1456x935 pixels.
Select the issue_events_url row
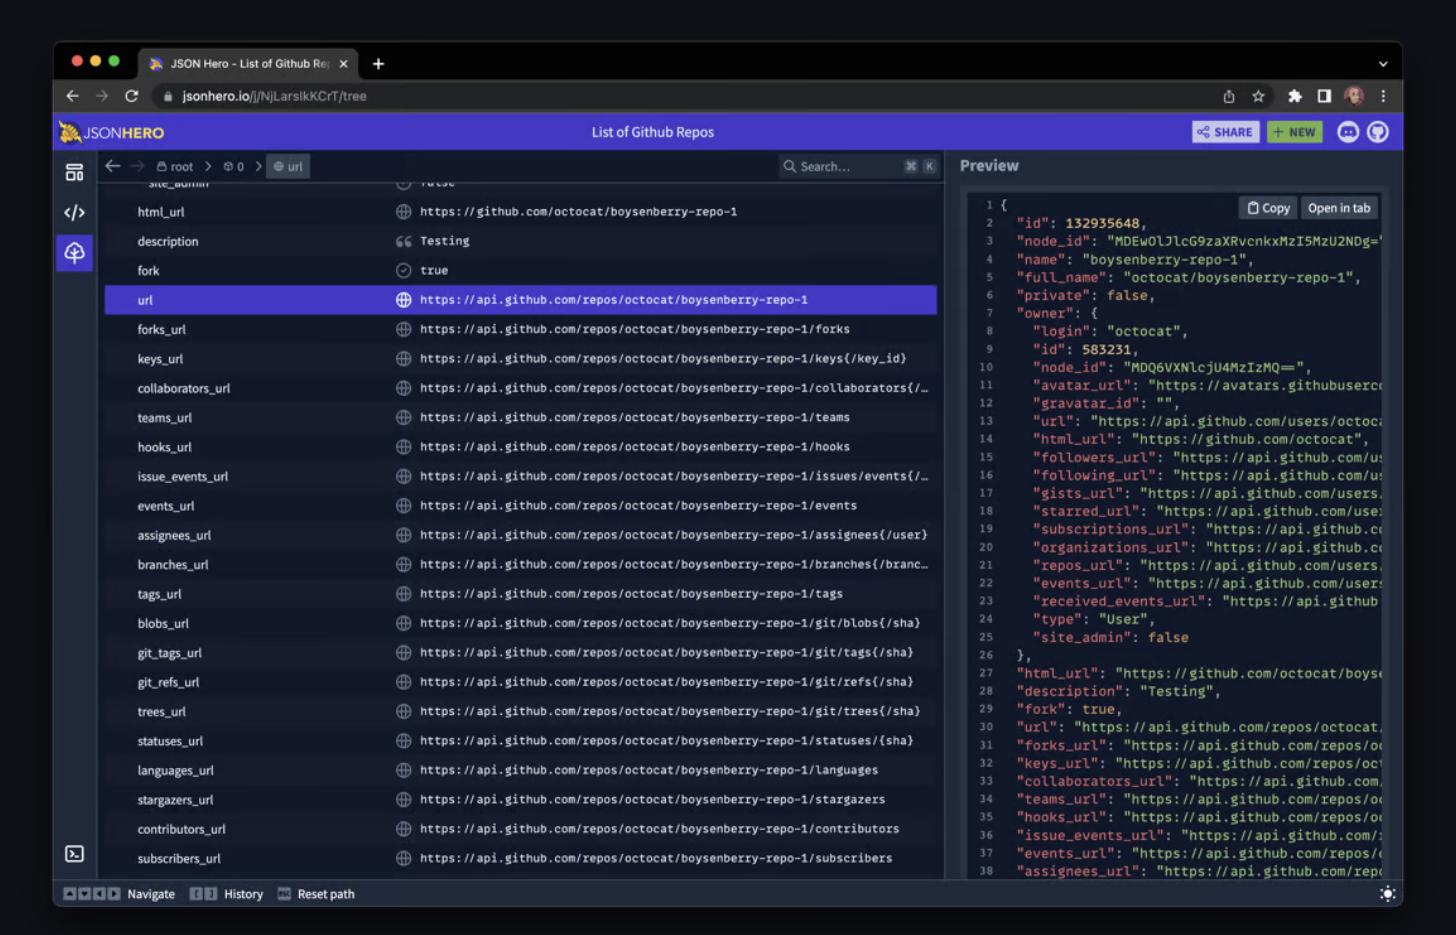click(x=521, y=477)
